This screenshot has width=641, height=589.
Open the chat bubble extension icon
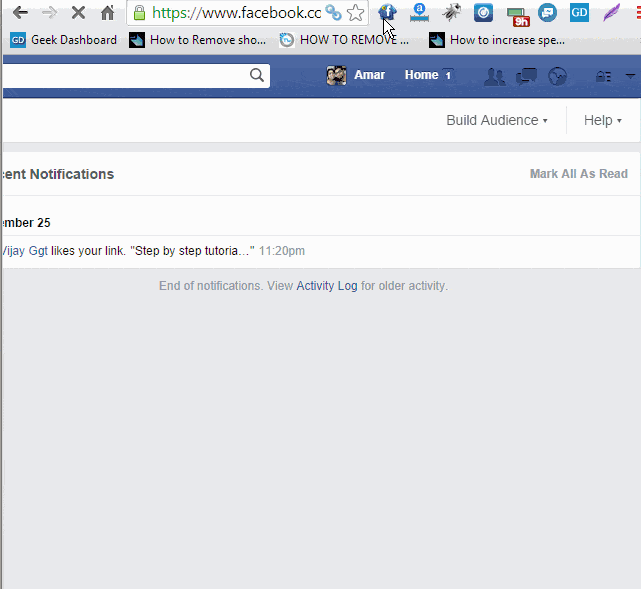(547, 13)
